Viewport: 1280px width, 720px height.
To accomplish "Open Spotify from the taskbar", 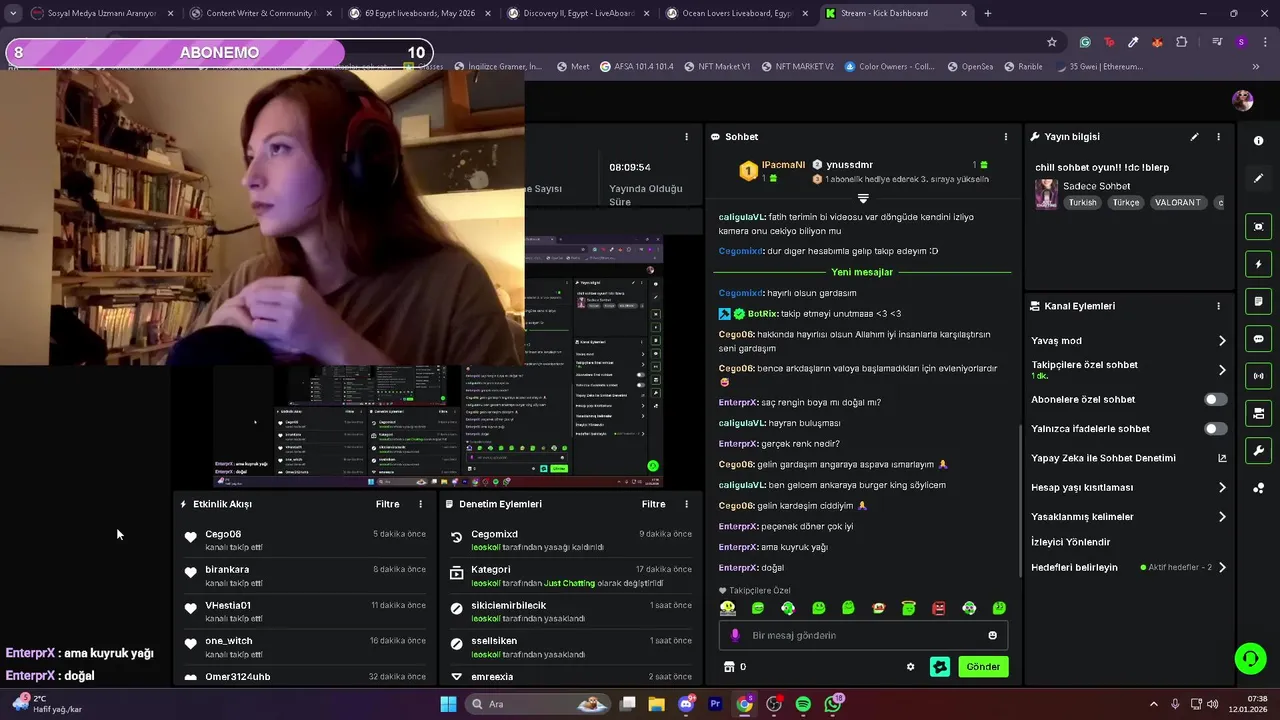I will pyautogui.click(x=803, y=704).
